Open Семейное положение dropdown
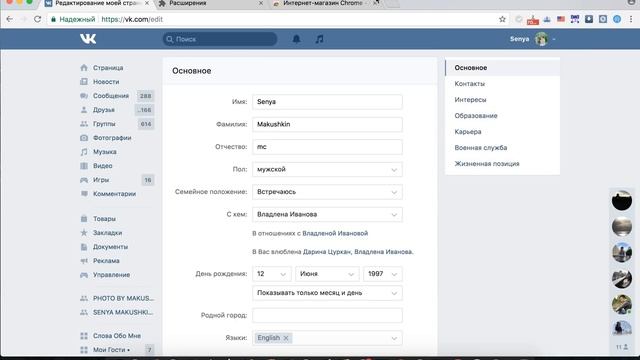The image size is (640, 360). [327, 192]
